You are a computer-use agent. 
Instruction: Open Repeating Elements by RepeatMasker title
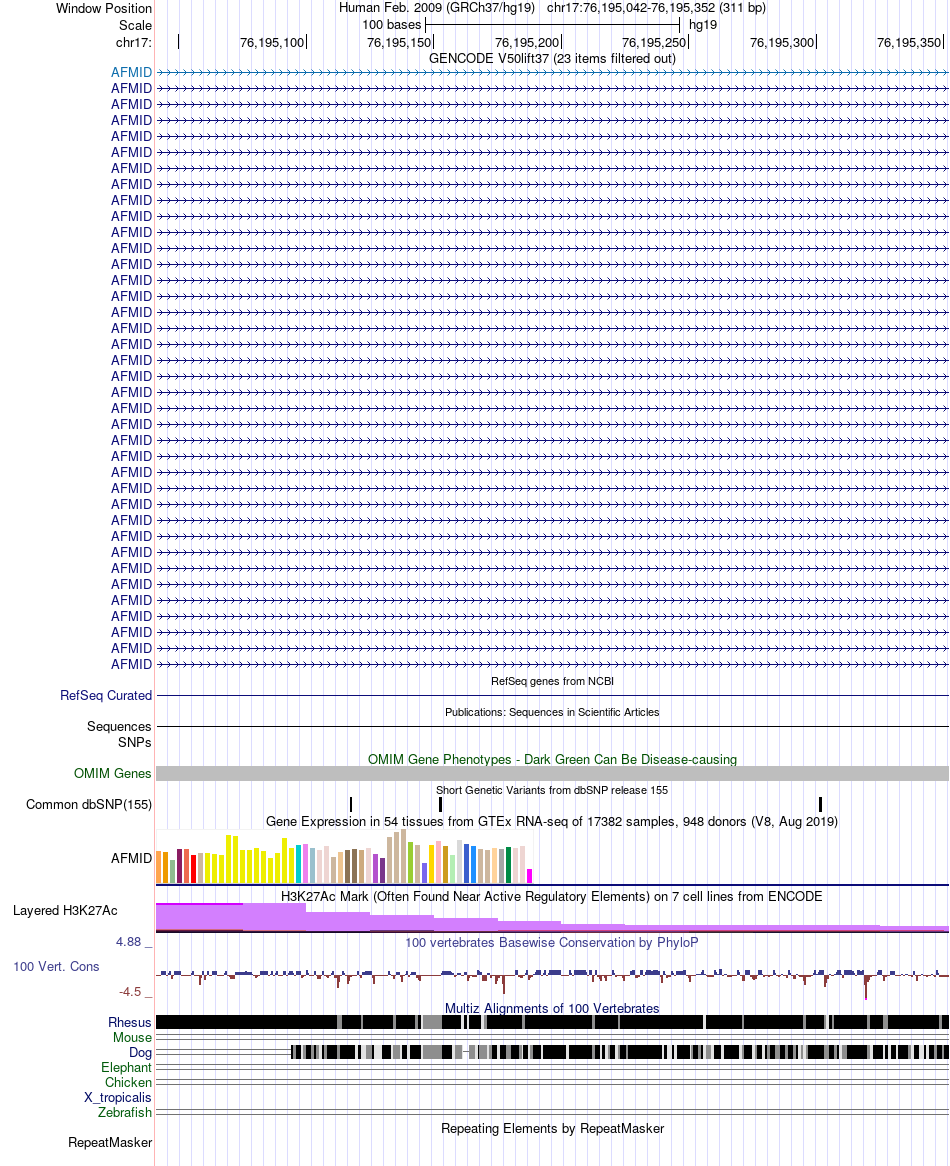[552, 1128]
